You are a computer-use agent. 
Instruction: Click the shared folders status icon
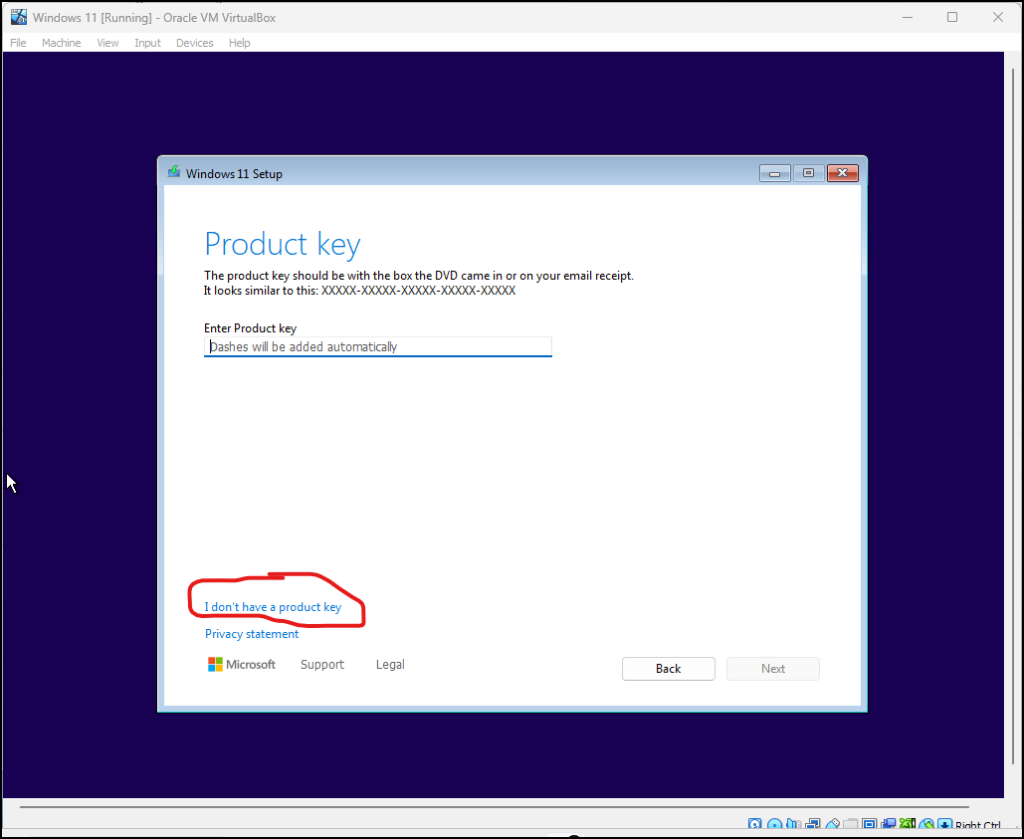click(850, 825)
